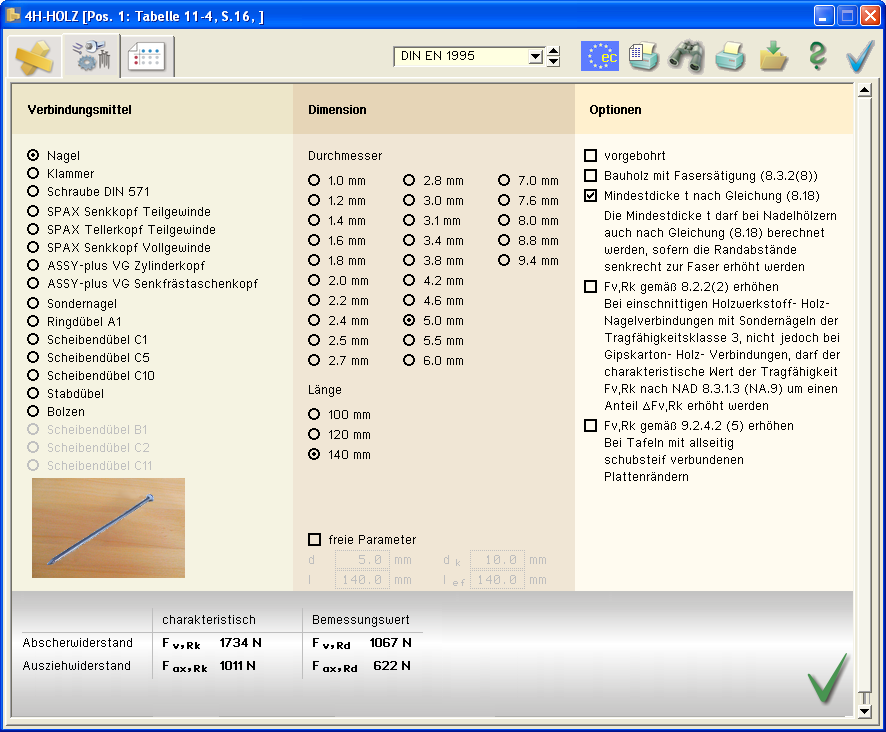Open help with the question mark icon
The height and width of the screenshot is (732, 886).
(x=817, y=57)
